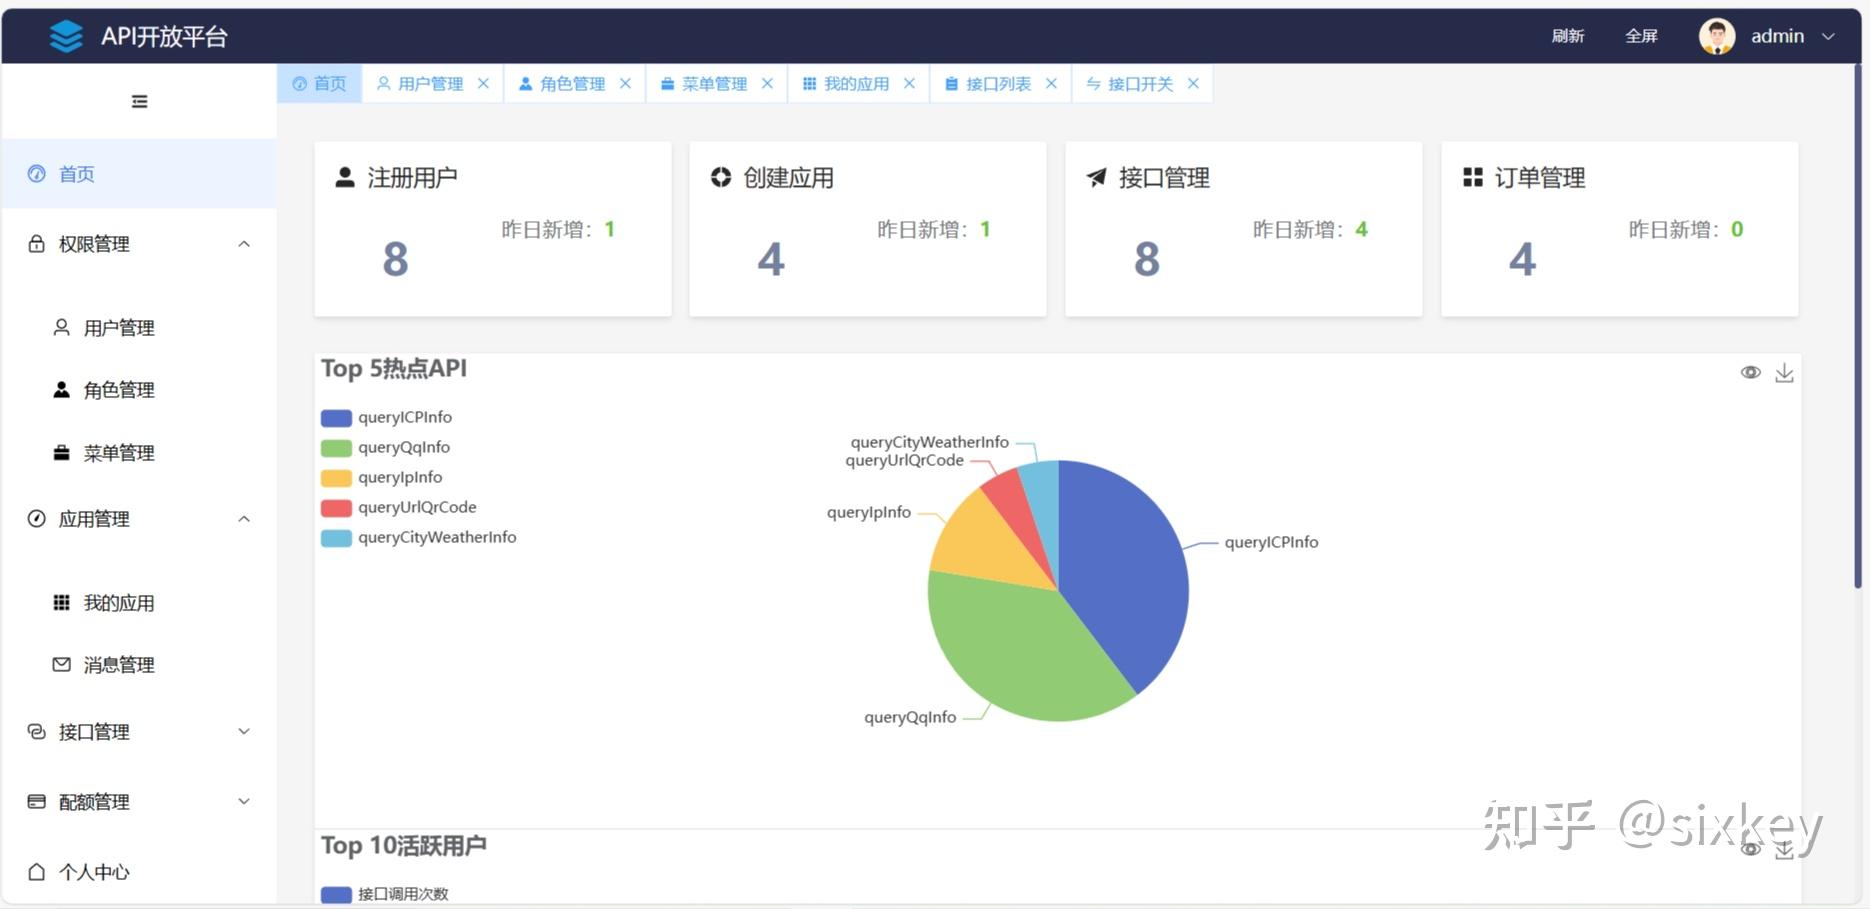1870x909 pixels.
Task: Click the 刷新 button in top bar
Action: (1568, 36)
